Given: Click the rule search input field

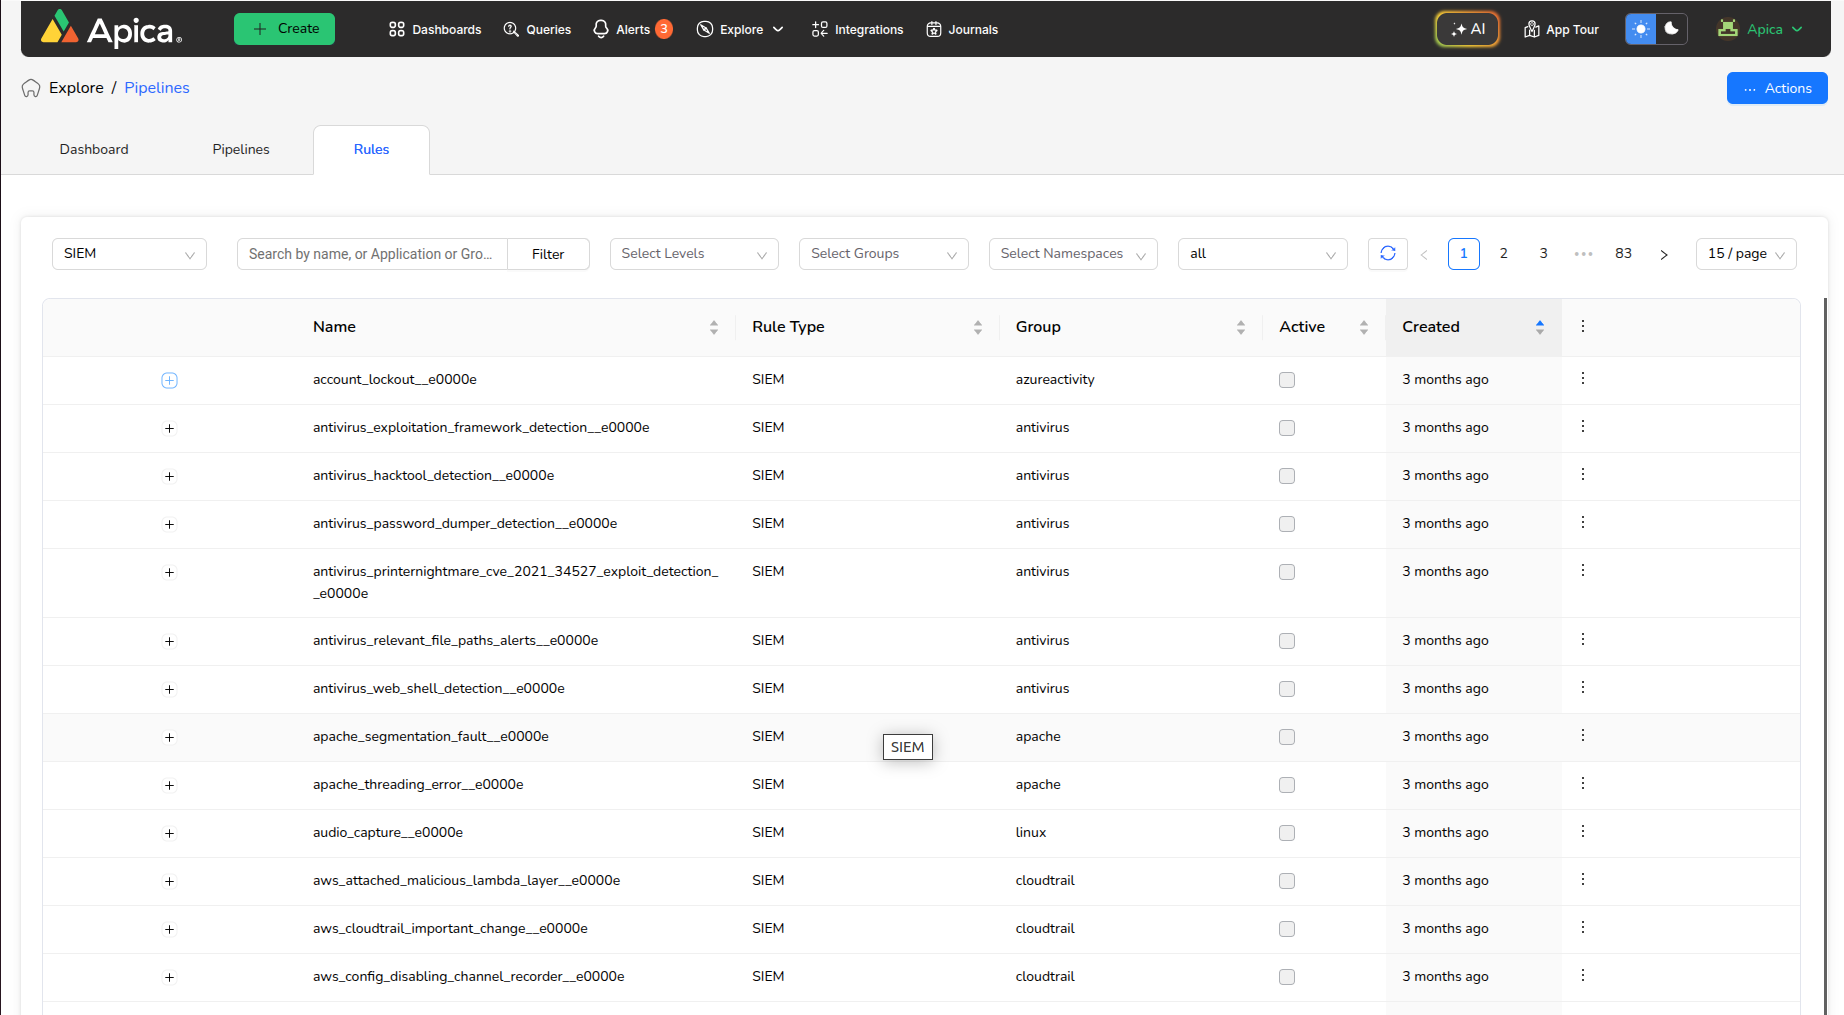Looking at the screenshot, I should tap(371, 254).
